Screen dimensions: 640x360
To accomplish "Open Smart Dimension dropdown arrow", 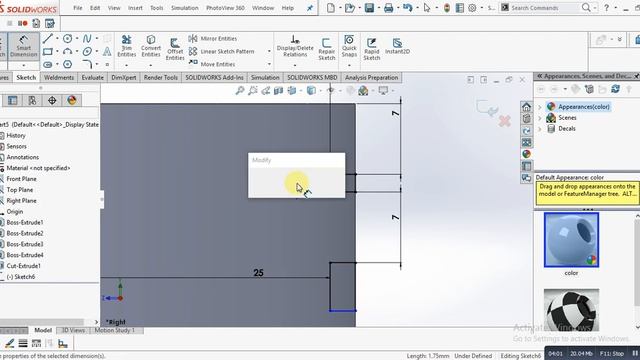I will click(24, 65).
